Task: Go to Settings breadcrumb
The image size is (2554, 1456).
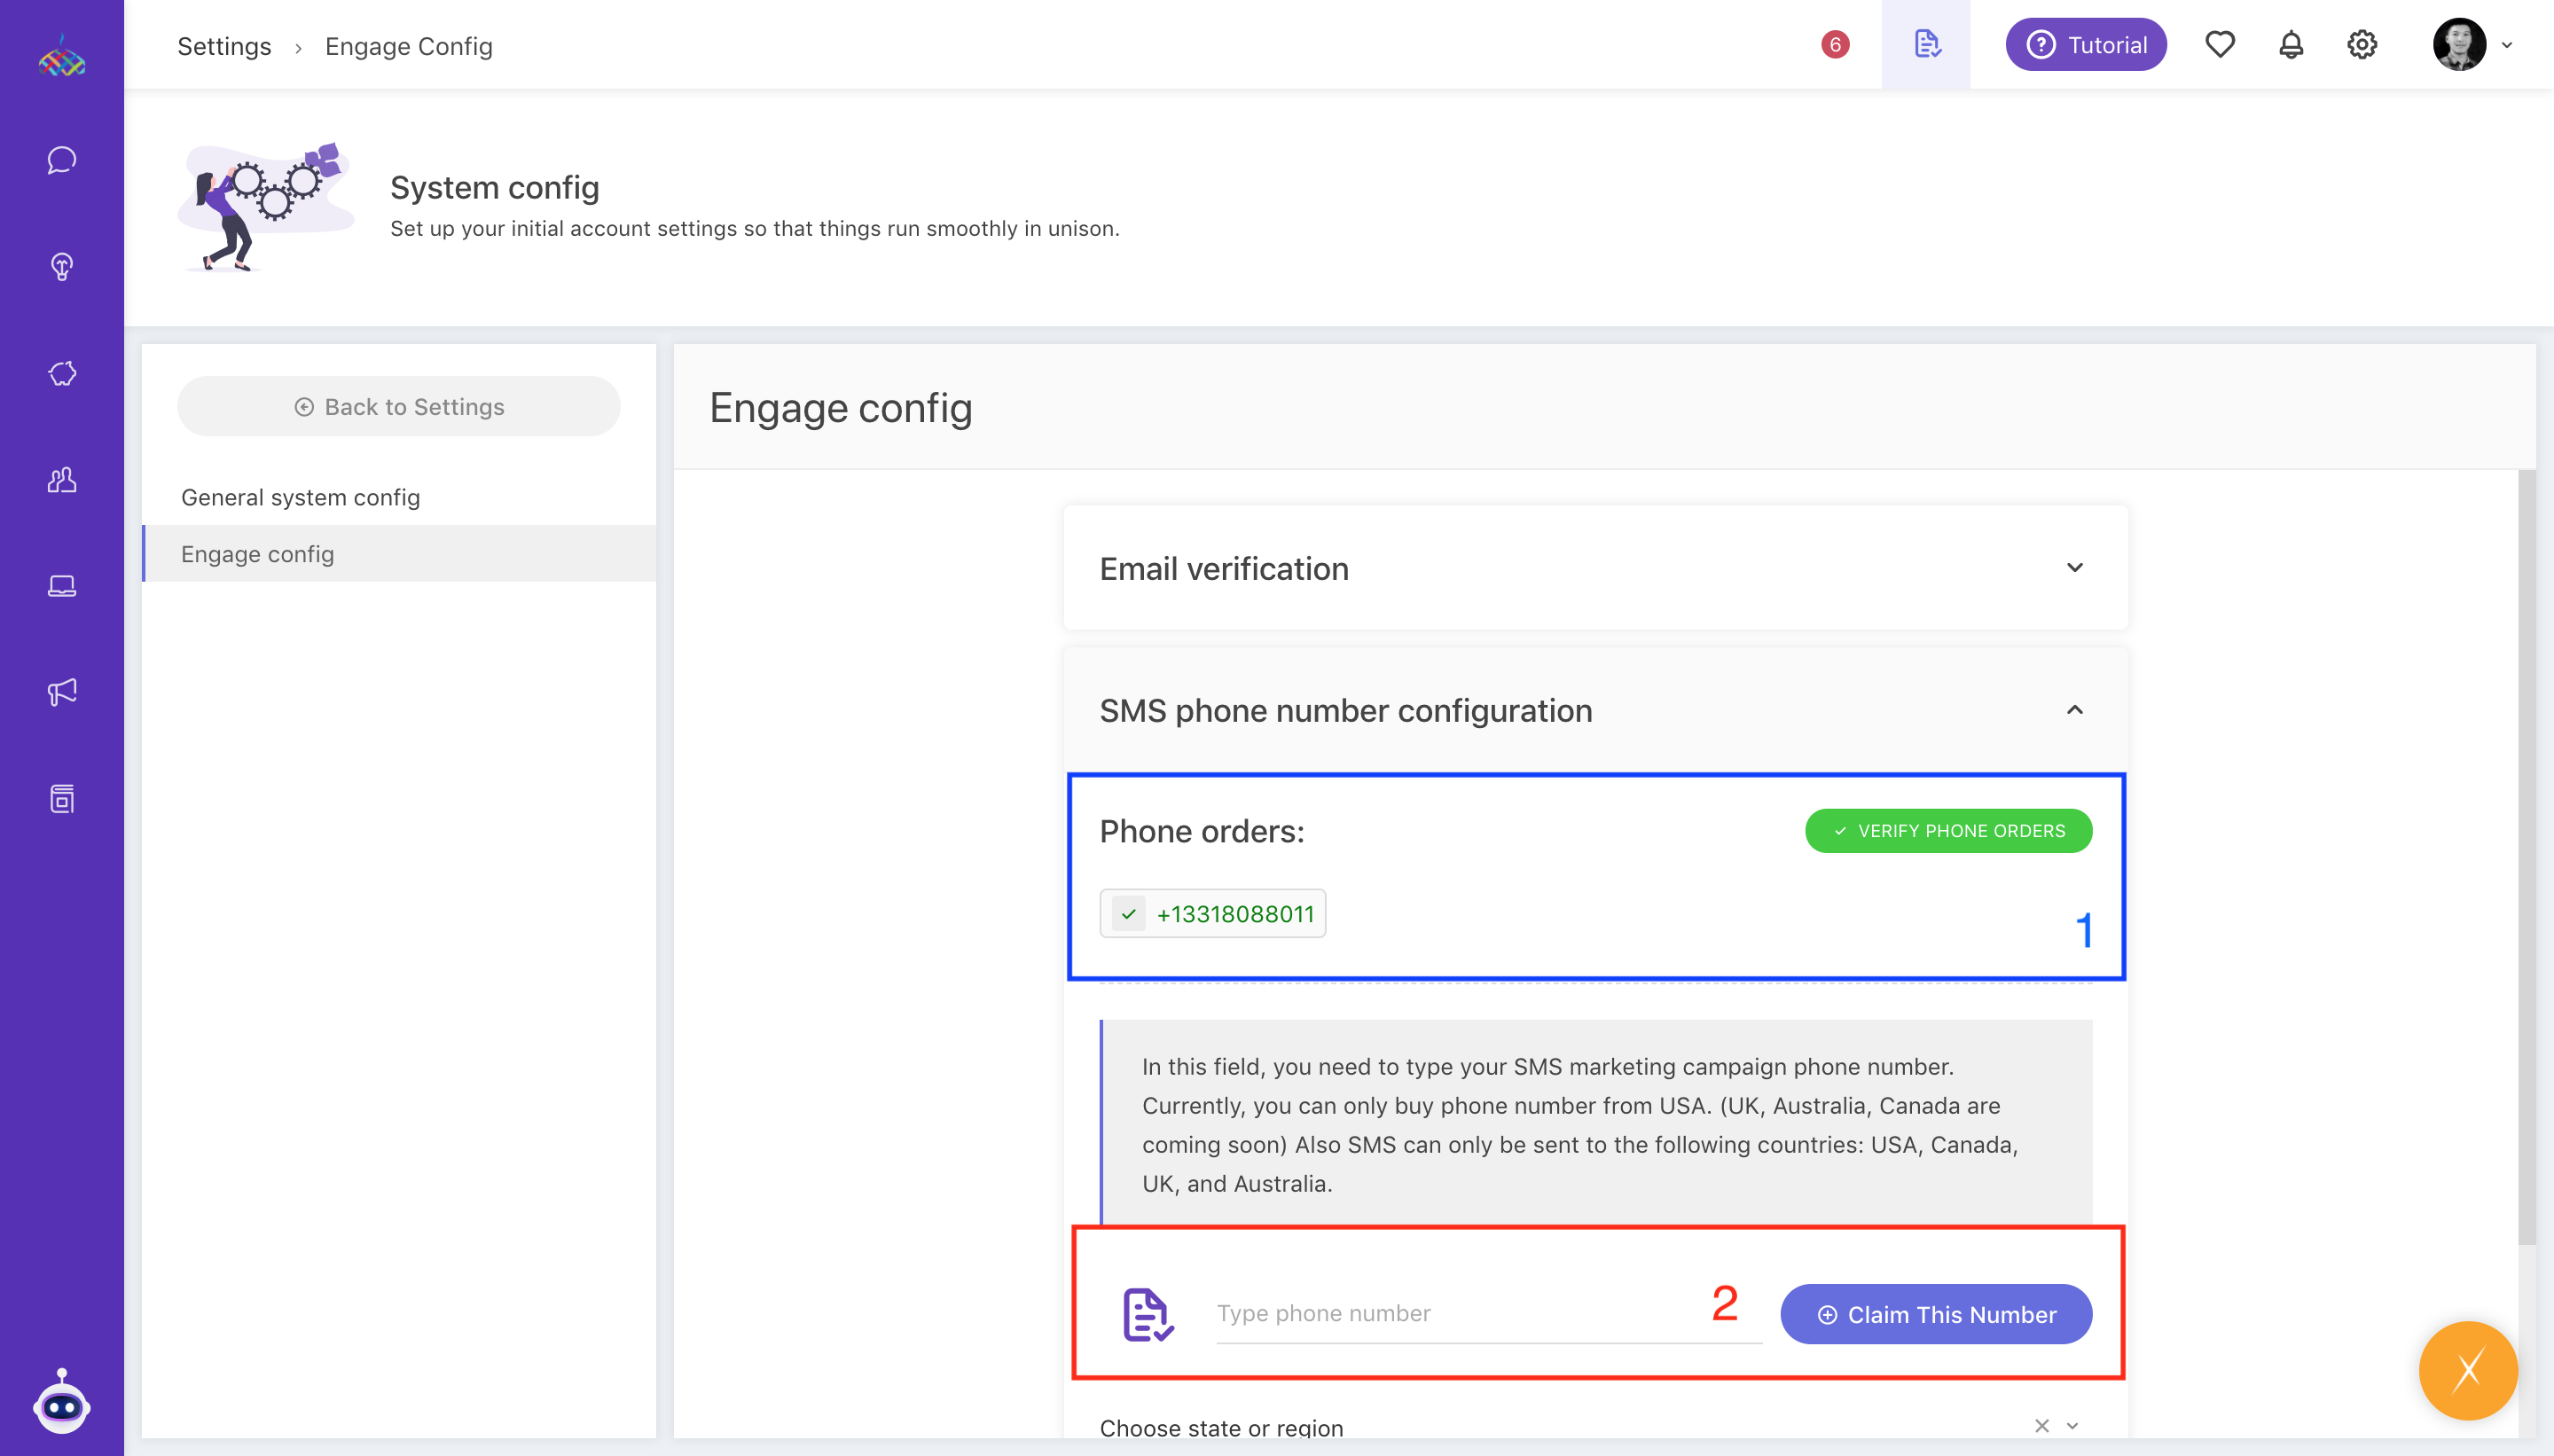Action: pyautogui.click(x=224, y=46)
